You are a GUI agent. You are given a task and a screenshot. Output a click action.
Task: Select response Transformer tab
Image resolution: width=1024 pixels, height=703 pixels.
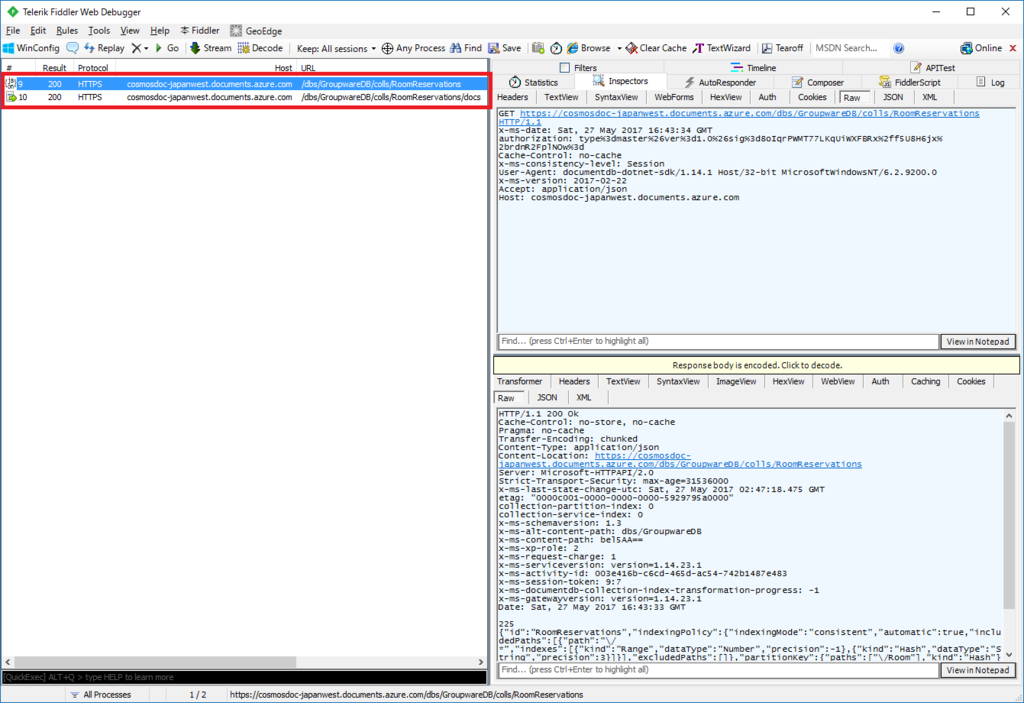[520, 382]
